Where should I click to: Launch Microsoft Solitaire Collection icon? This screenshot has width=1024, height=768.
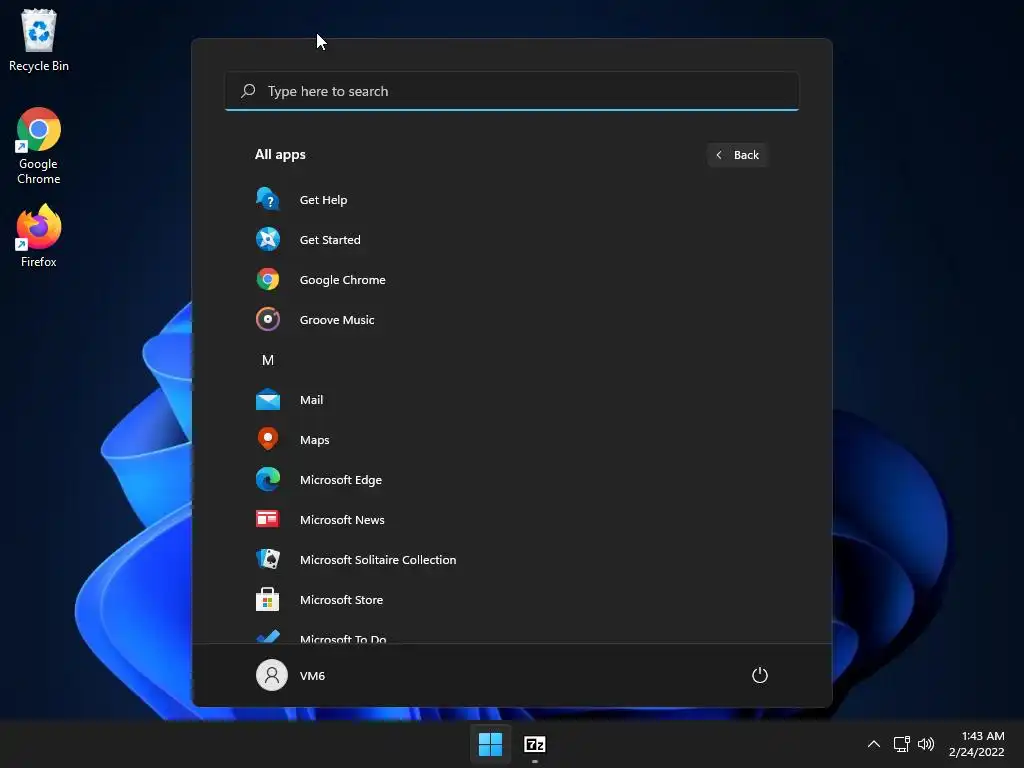pos(268,559)
